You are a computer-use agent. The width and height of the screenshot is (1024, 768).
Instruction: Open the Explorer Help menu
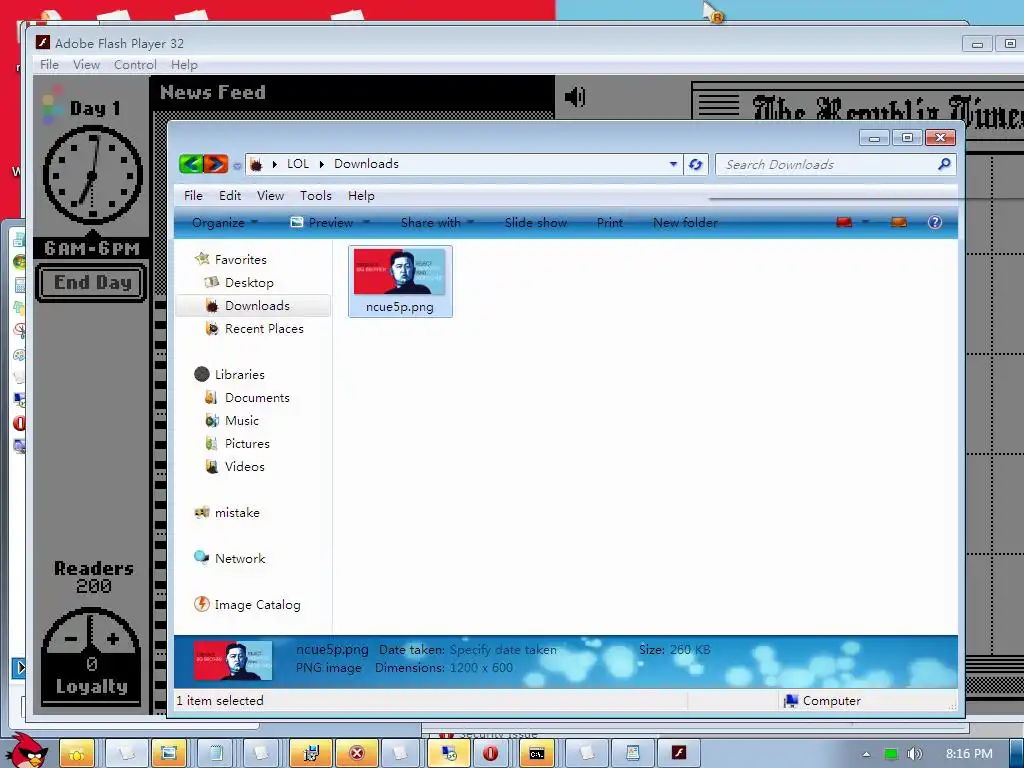click(361, 196)
